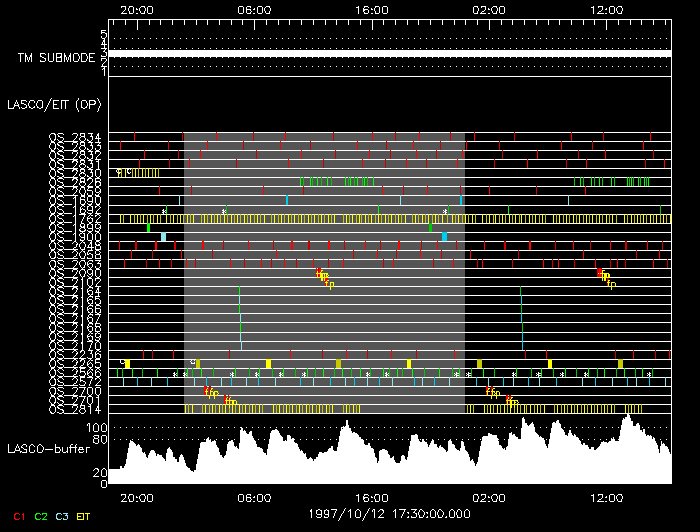Screen dimensions: 700x532
Task: Click the C1 red legend entry
Action: click(x=17, y=516)
